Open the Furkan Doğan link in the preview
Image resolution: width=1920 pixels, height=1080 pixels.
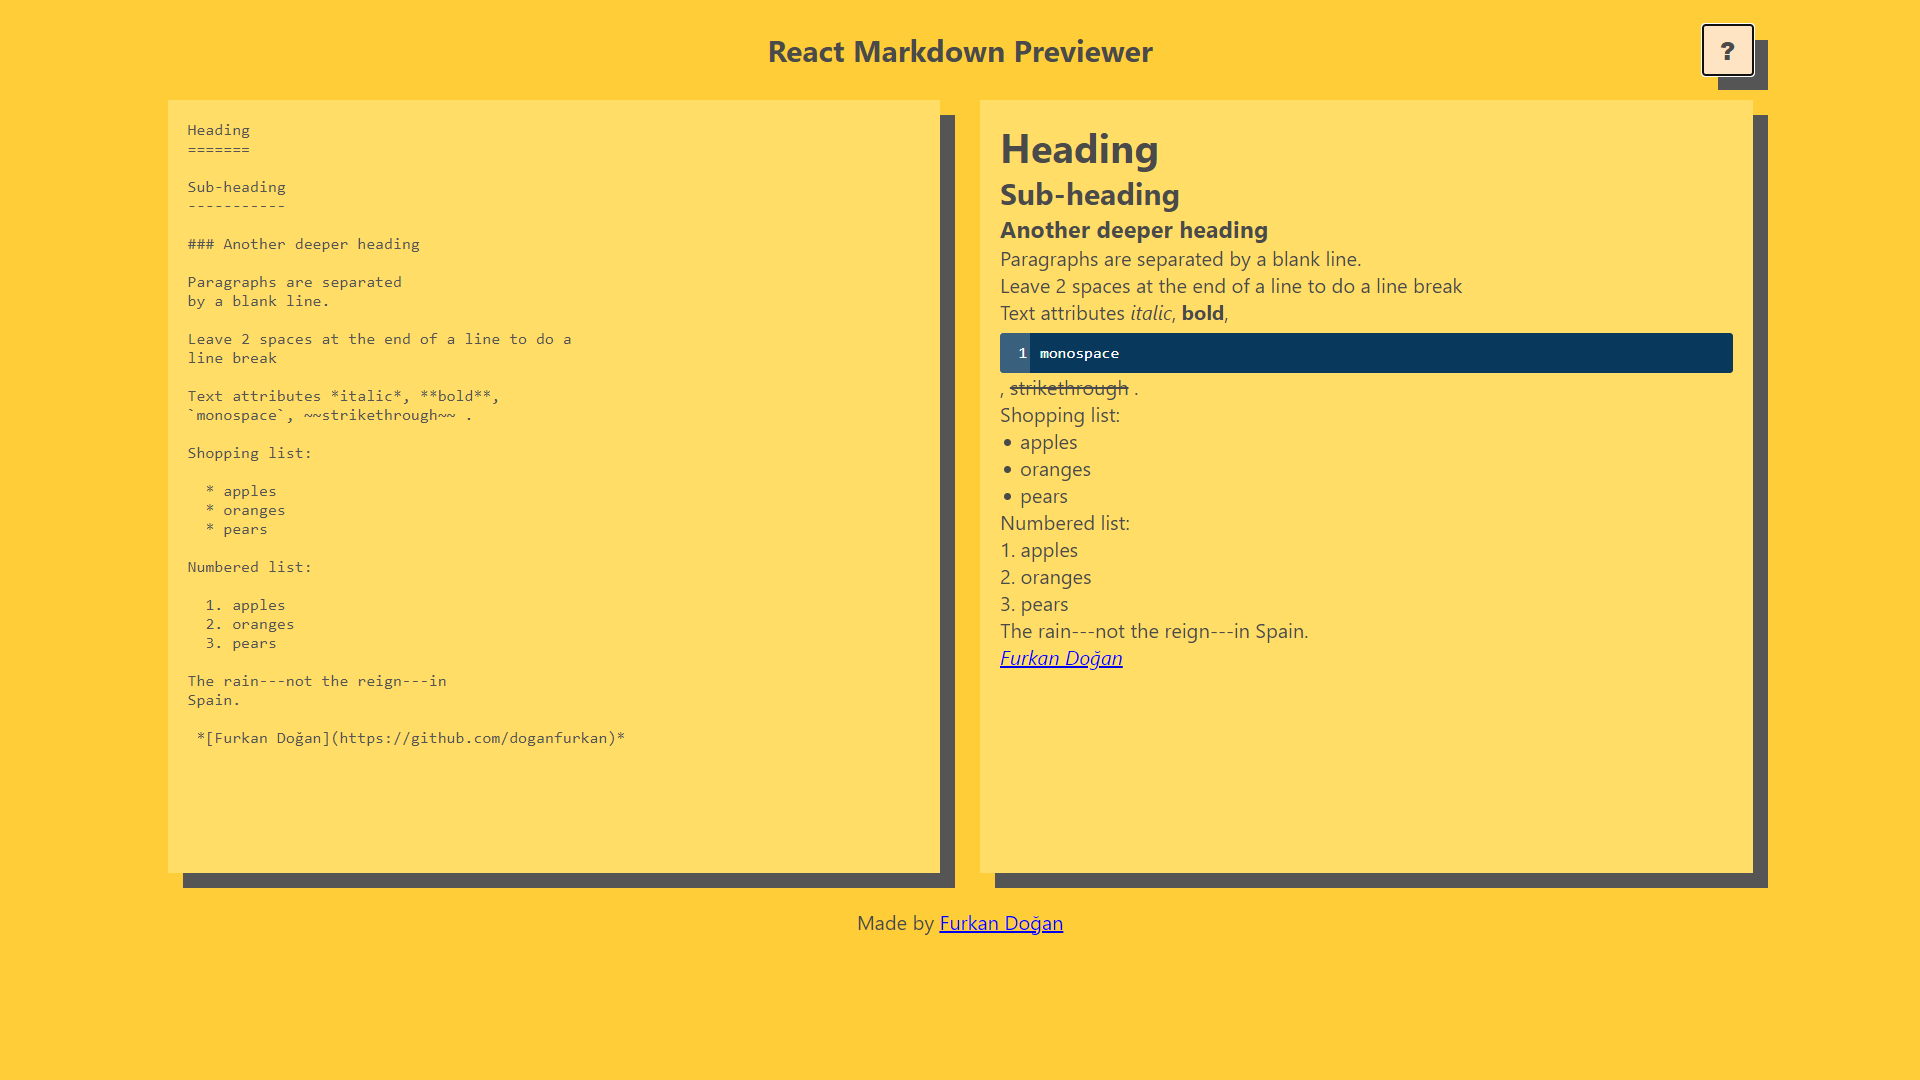pyautogui.click(x=1061, y=658)
